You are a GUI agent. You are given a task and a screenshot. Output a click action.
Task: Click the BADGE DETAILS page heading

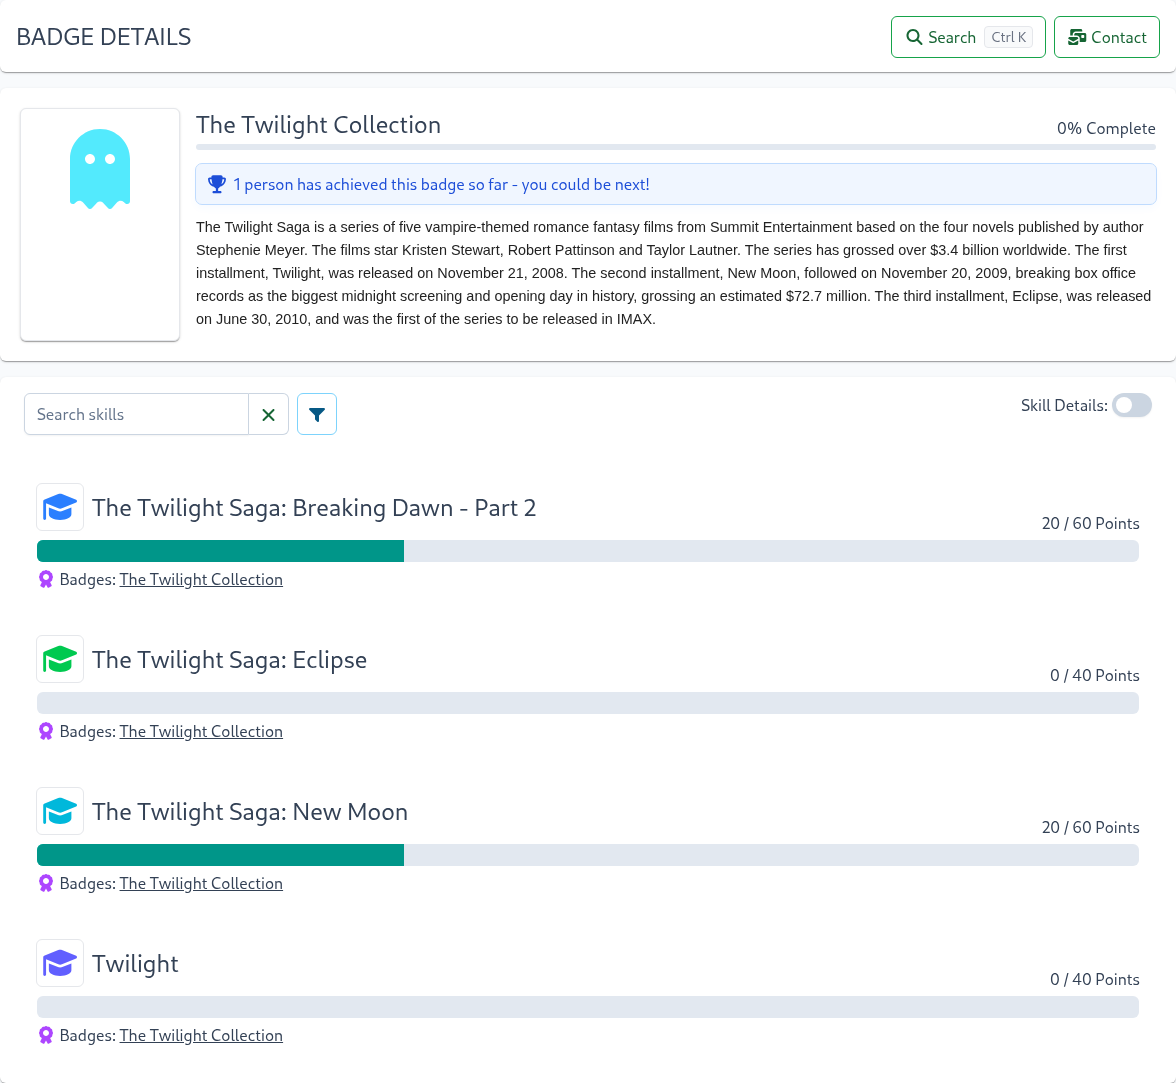104,37
